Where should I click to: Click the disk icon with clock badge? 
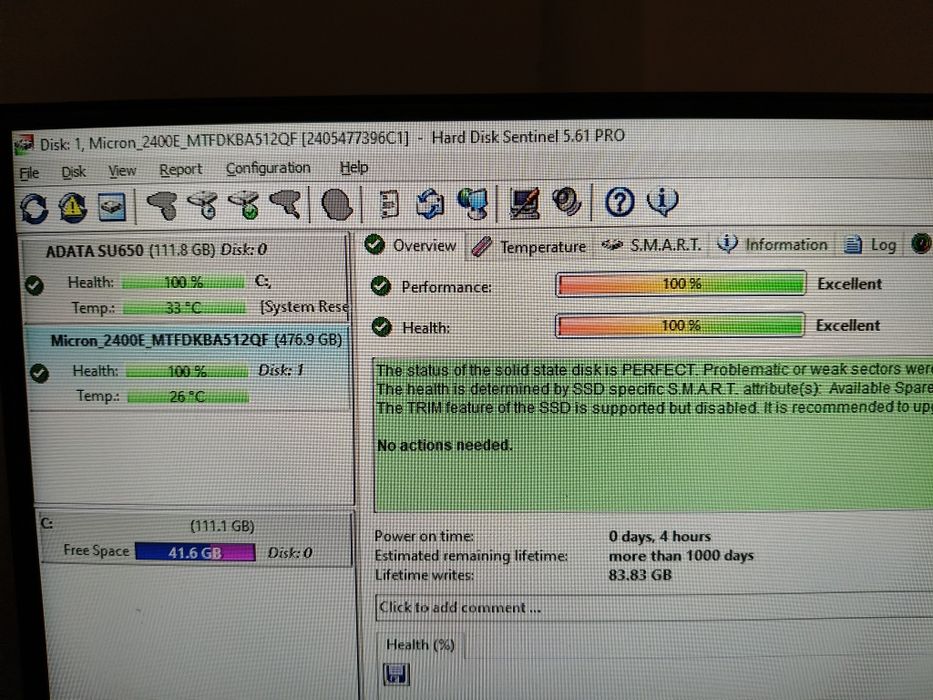coord(203,205)
